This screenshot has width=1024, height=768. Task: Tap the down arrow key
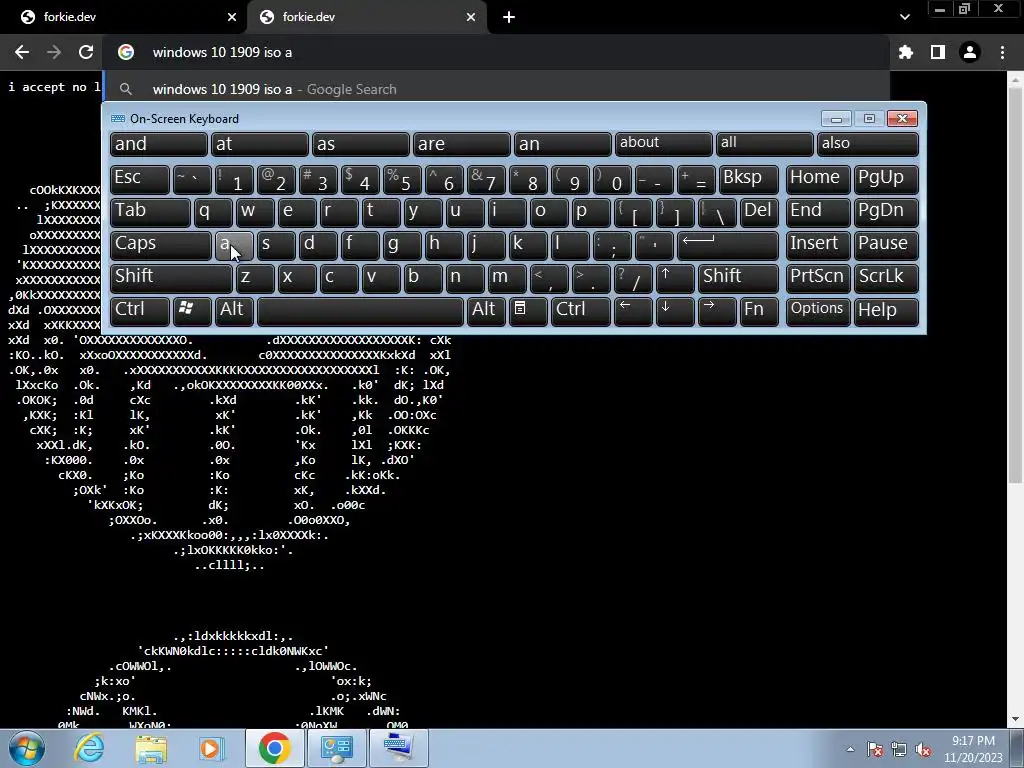click(x=675, y=311)
